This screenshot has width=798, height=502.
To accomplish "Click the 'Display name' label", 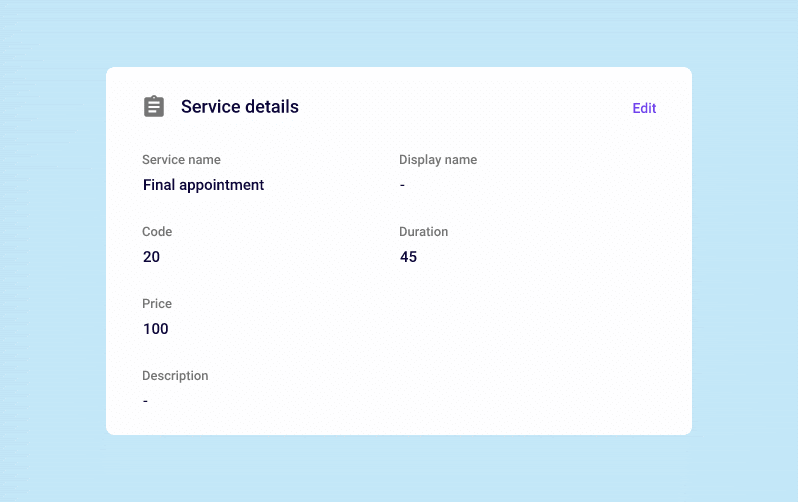I will 438,160.
